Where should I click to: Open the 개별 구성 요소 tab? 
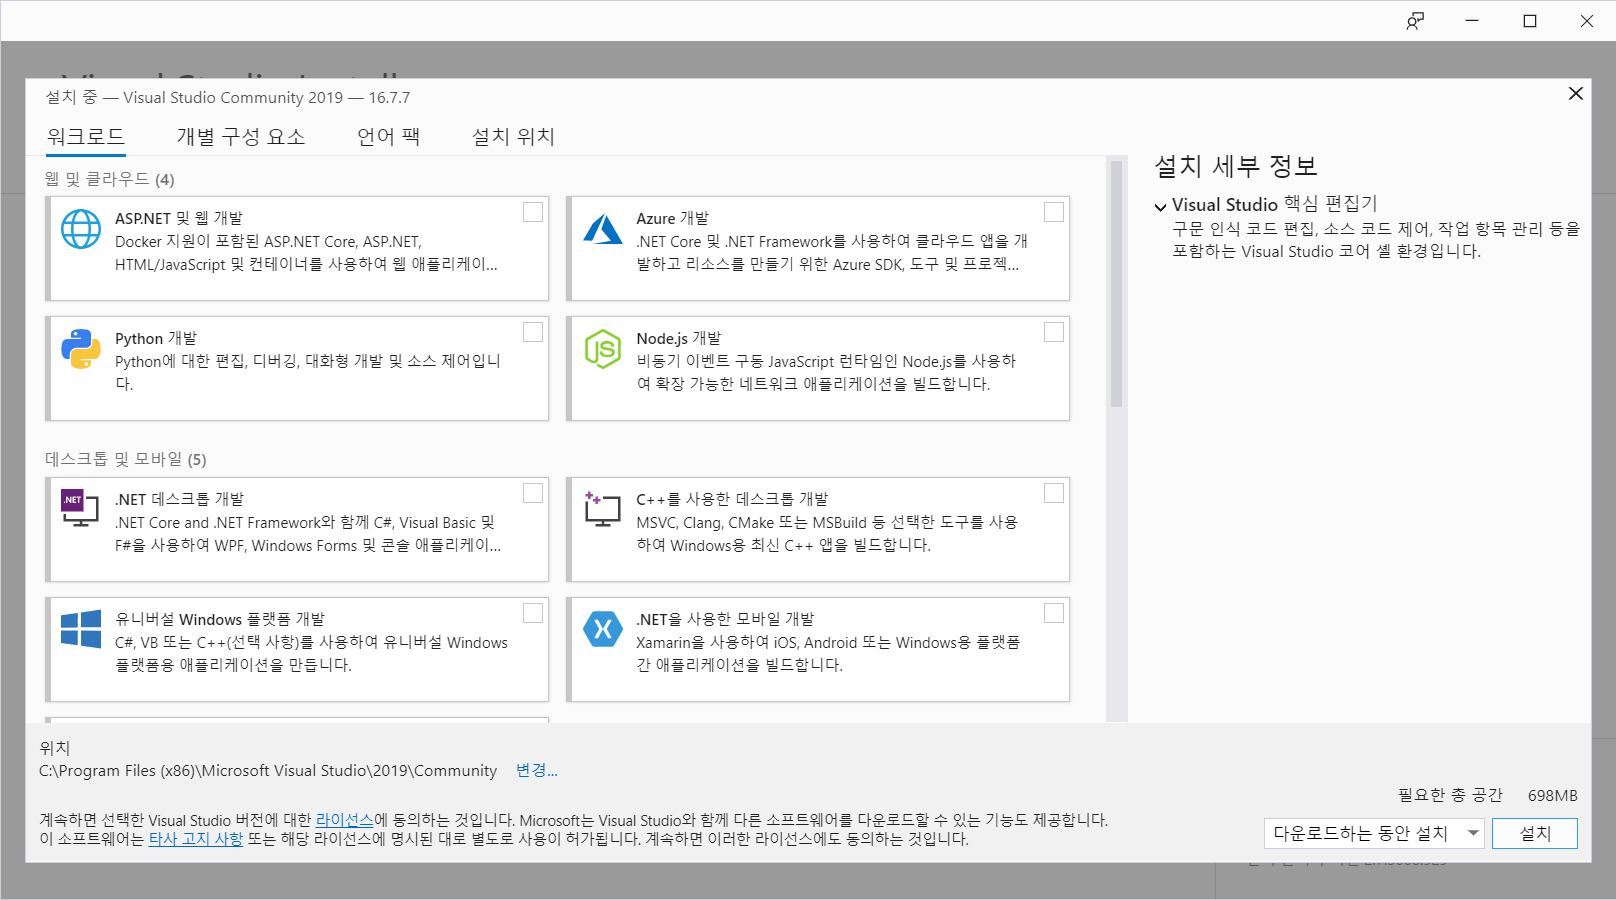[x=241, y=137]
